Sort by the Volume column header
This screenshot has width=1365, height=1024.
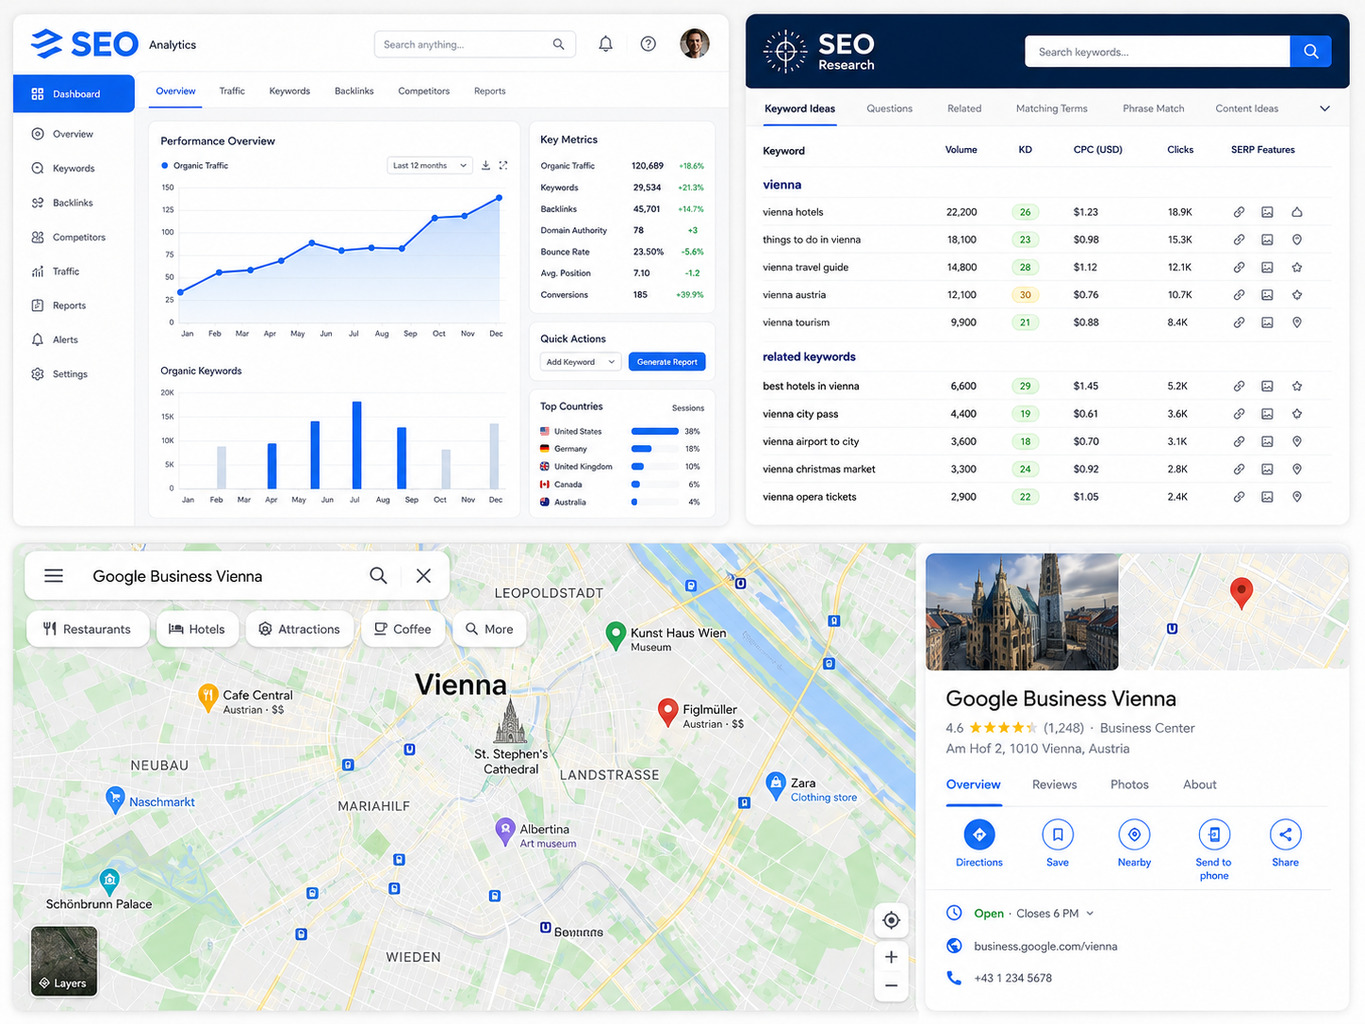point(961,150)
